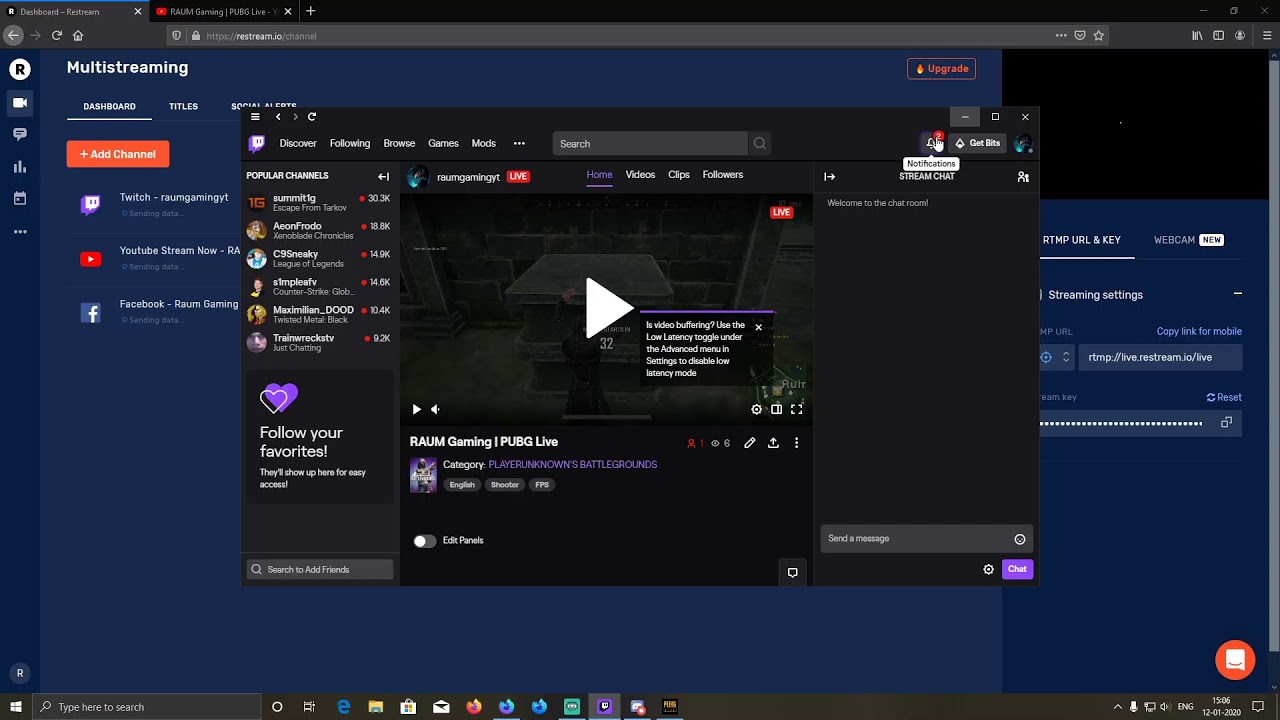The width and height of the screenshot is (1280, 720).
Task: Click Copy link for mobile
Action: point(1199,331)
